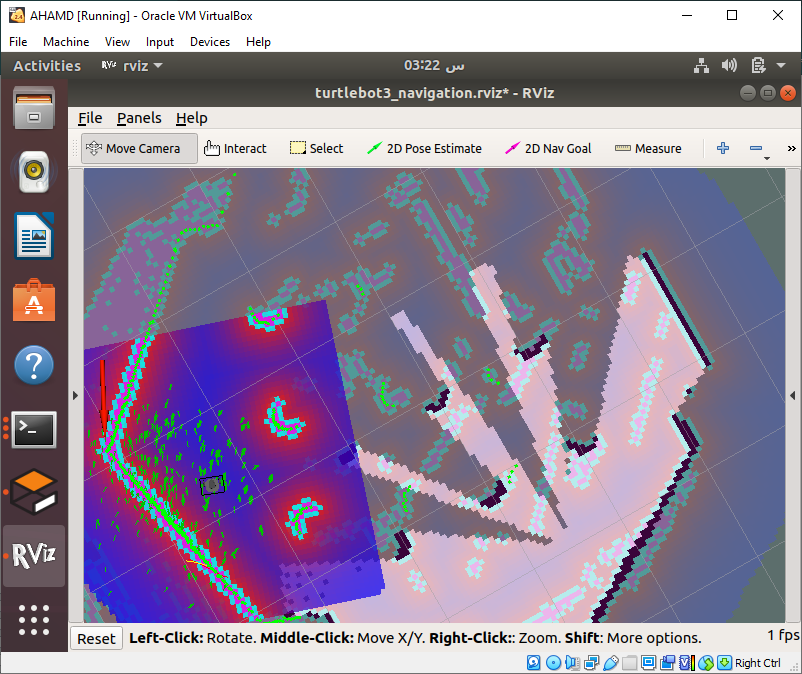Click VirtualBox USB devices status icon
Viewport: 802px width, 674px height.
coord(611,663)
